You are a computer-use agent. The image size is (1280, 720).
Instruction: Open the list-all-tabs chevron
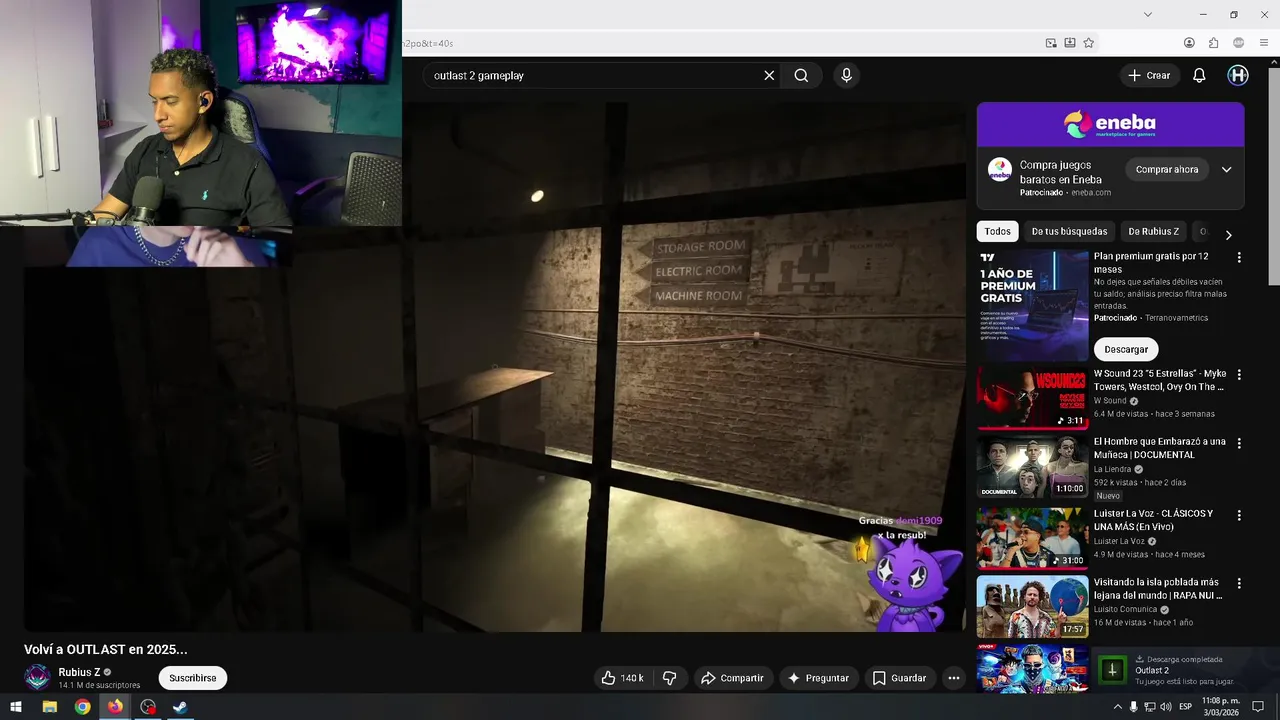[x=1148, y=14]
